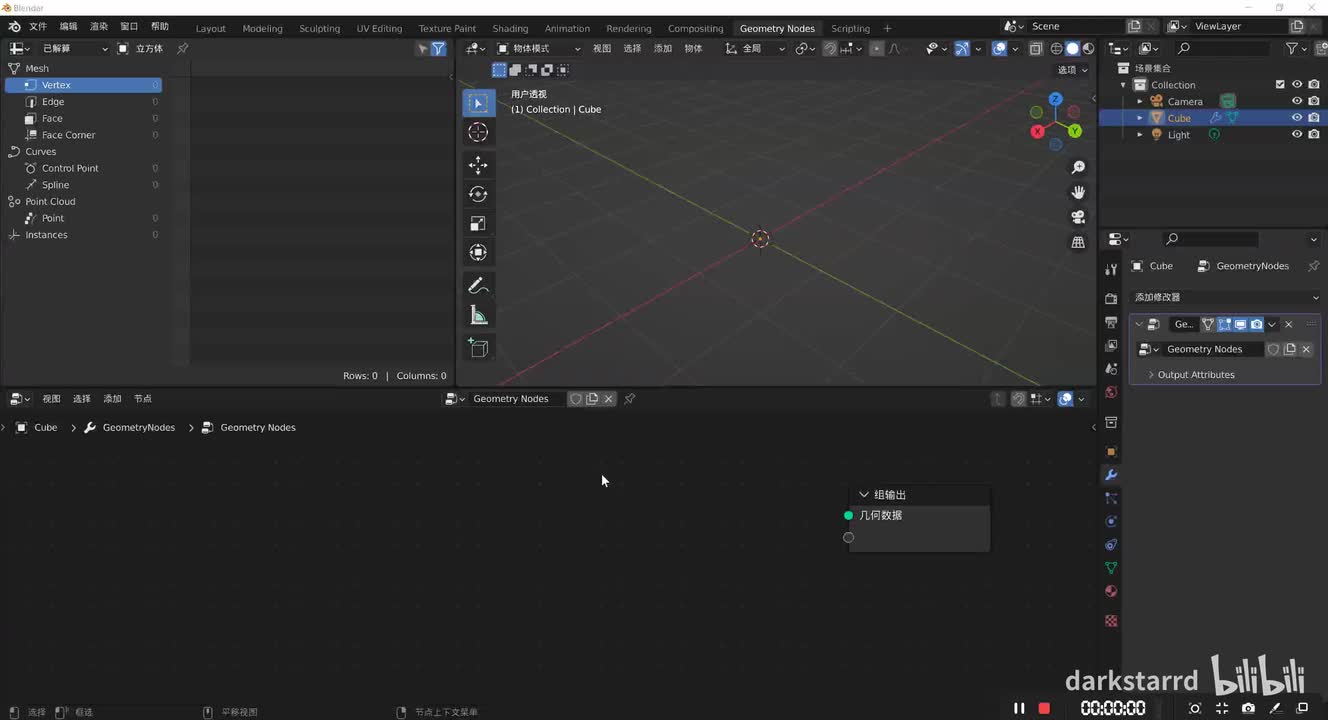Select the Cursor tool in viewport toolbar
Image resolution: width=1328 pixels, height=720 pixels.
(478, 132)
